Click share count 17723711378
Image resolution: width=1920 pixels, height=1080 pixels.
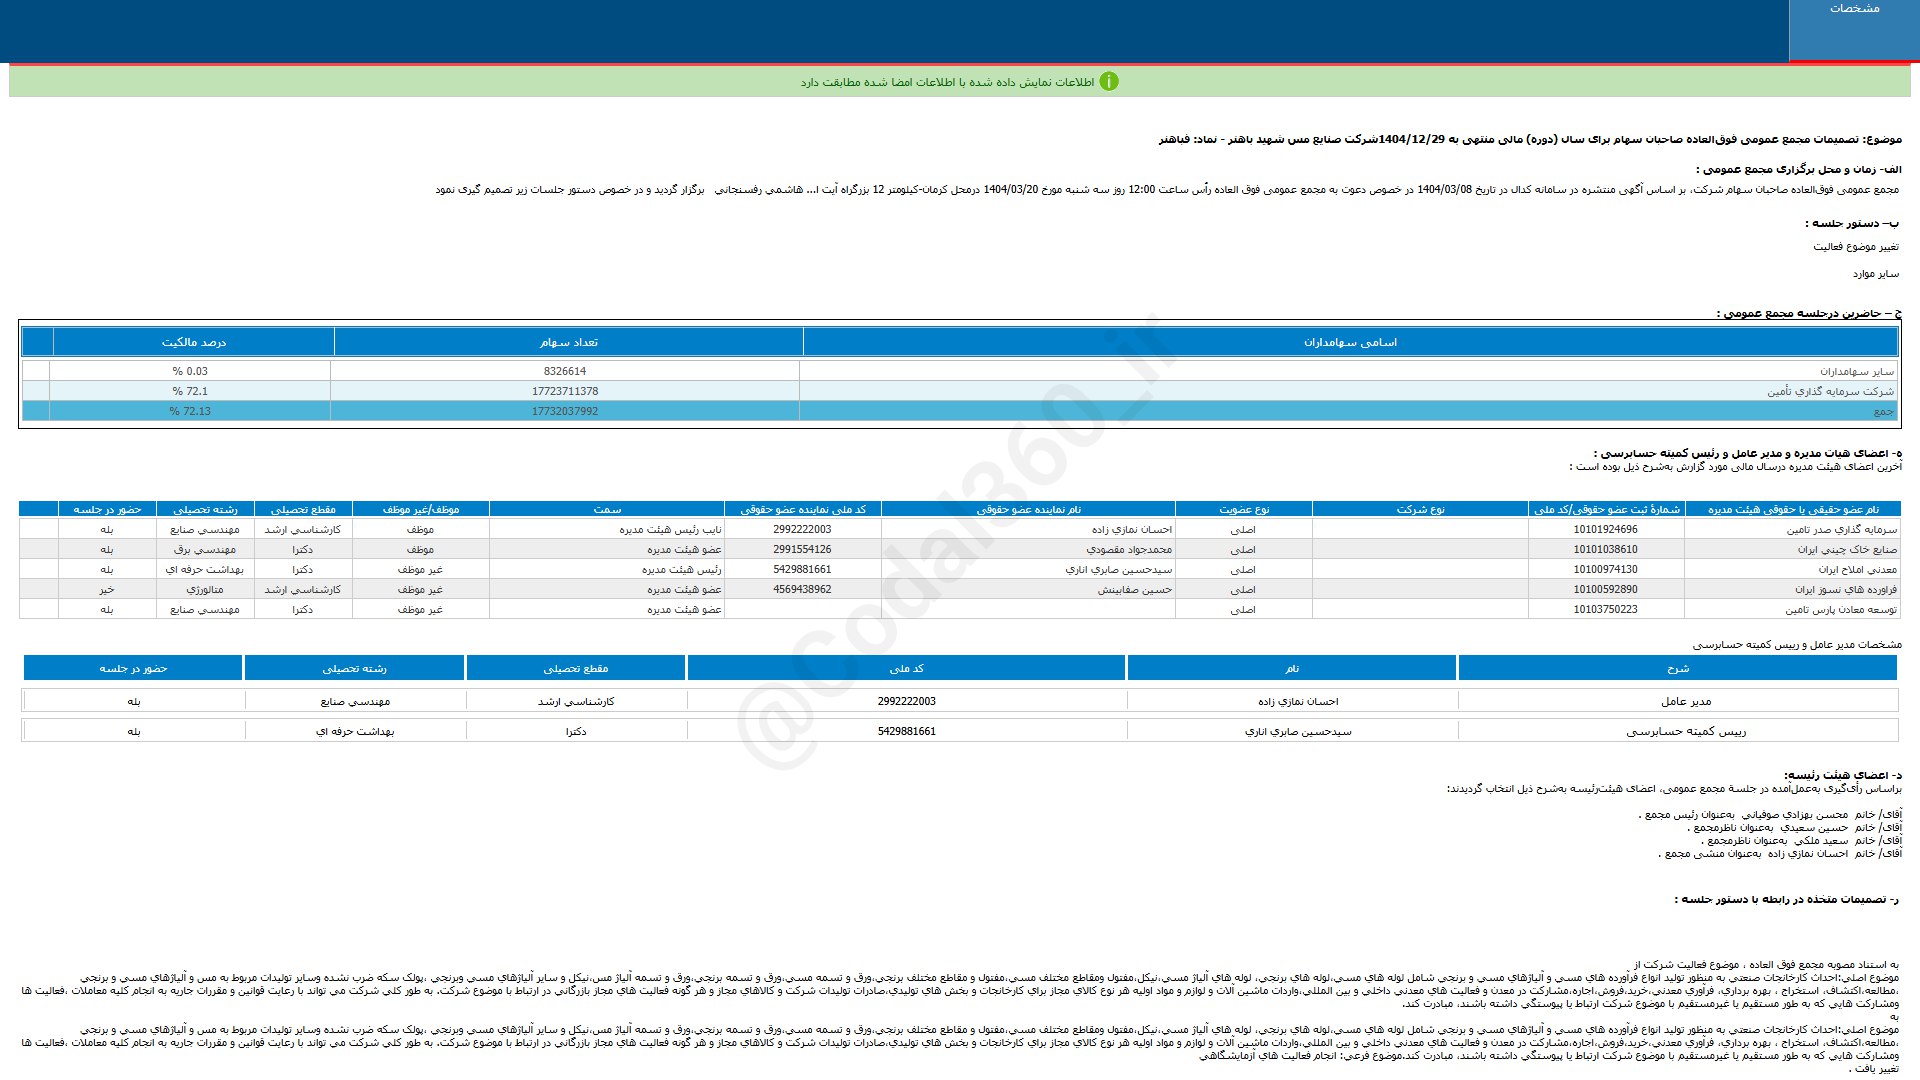(565, 391)
